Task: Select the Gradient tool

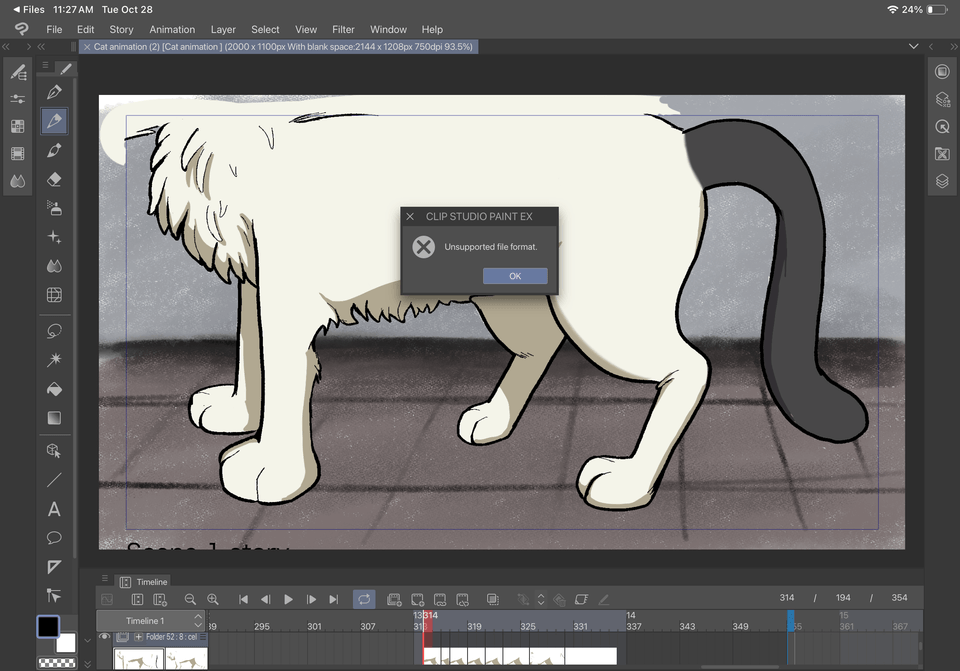Action: 54,418
